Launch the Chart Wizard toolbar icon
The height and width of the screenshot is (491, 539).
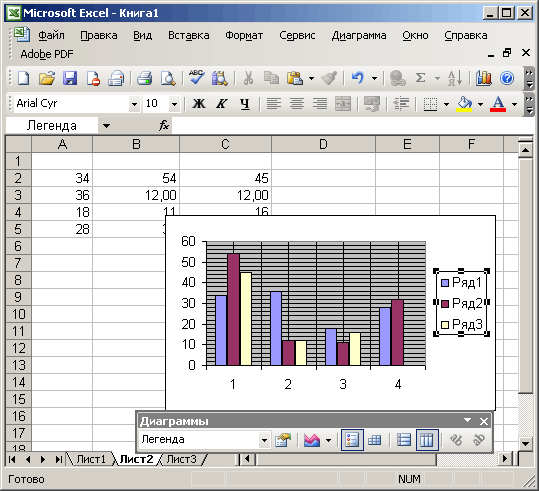click(483, 78)
